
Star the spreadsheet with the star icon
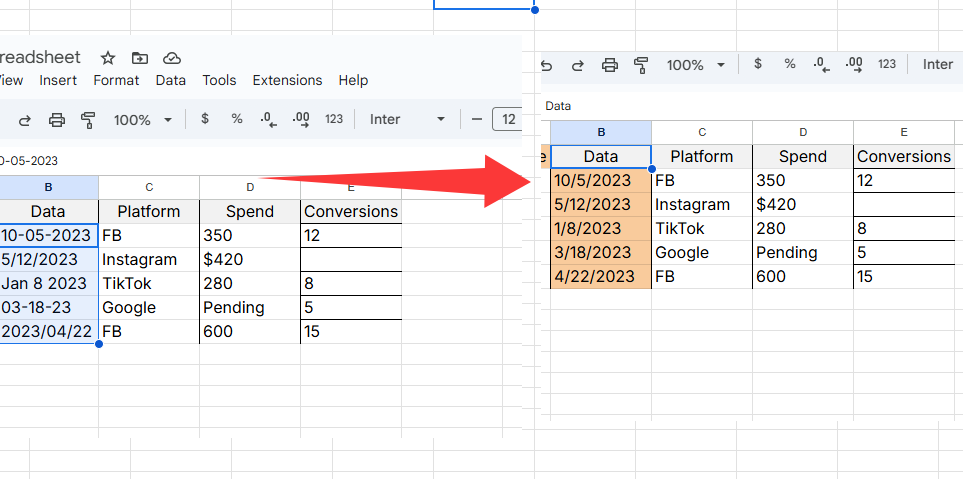pos(108,58)
